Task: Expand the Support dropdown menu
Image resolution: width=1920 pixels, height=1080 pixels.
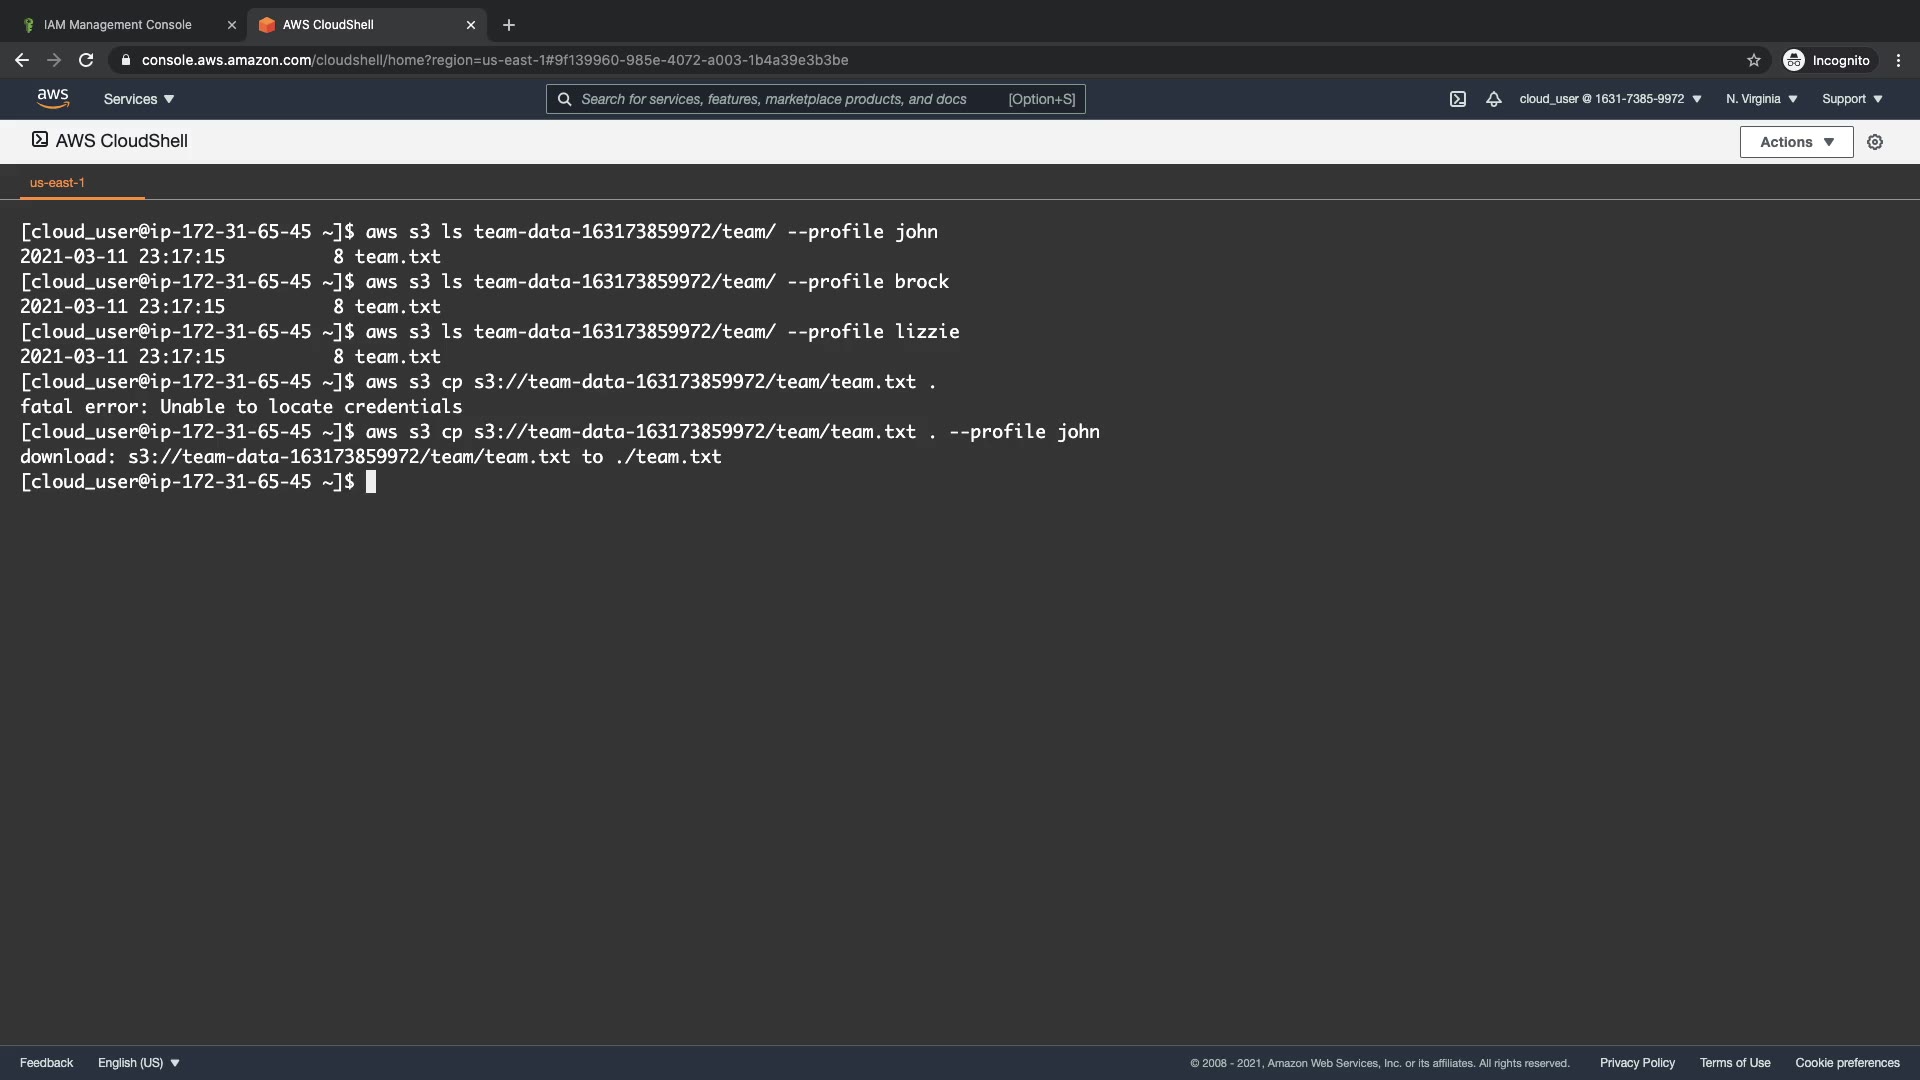Action: click(1852, 99)
